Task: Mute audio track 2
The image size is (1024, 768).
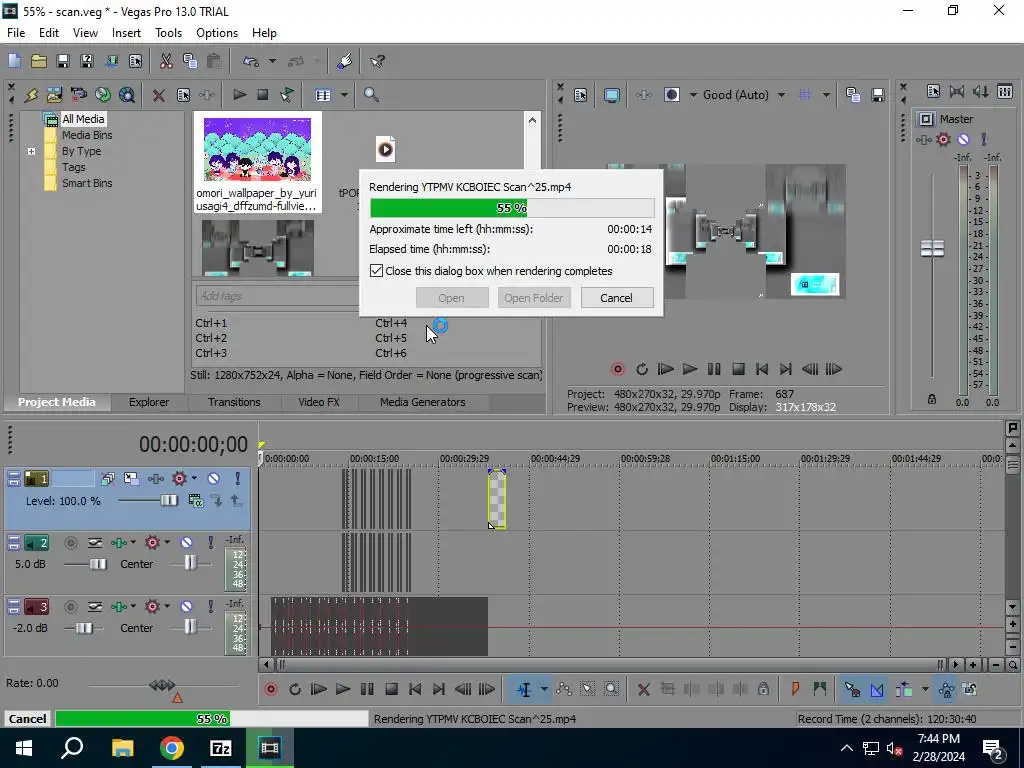Action: pyautogui.click(x=186, y=543)
